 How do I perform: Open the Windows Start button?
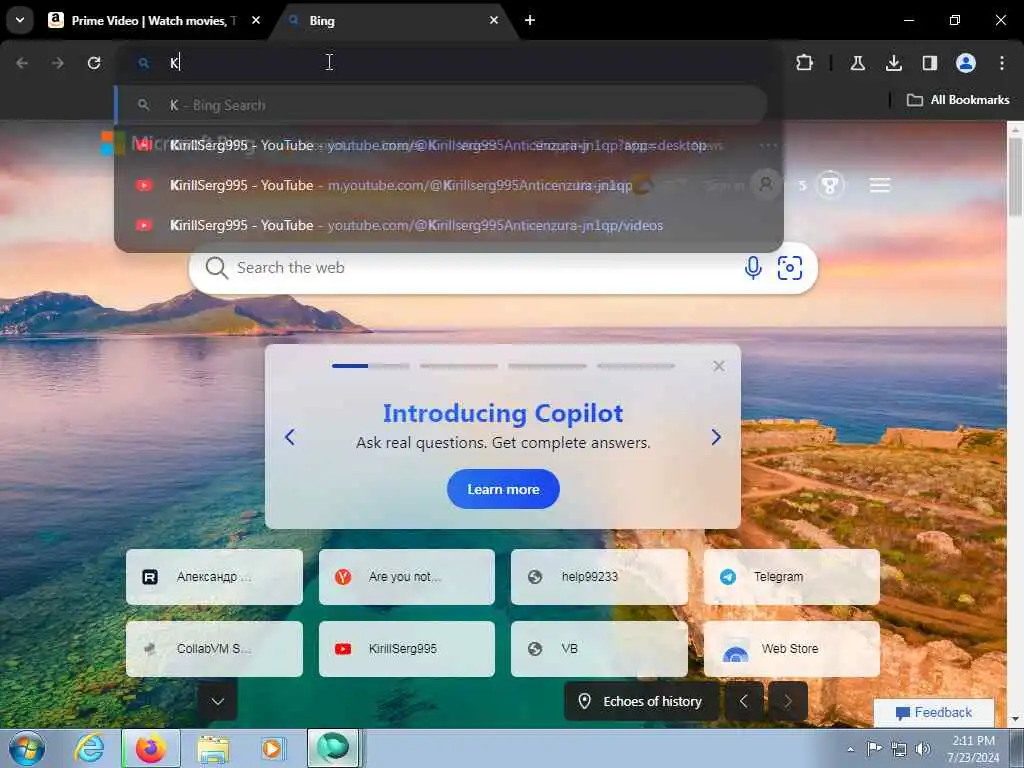[27, 748]
